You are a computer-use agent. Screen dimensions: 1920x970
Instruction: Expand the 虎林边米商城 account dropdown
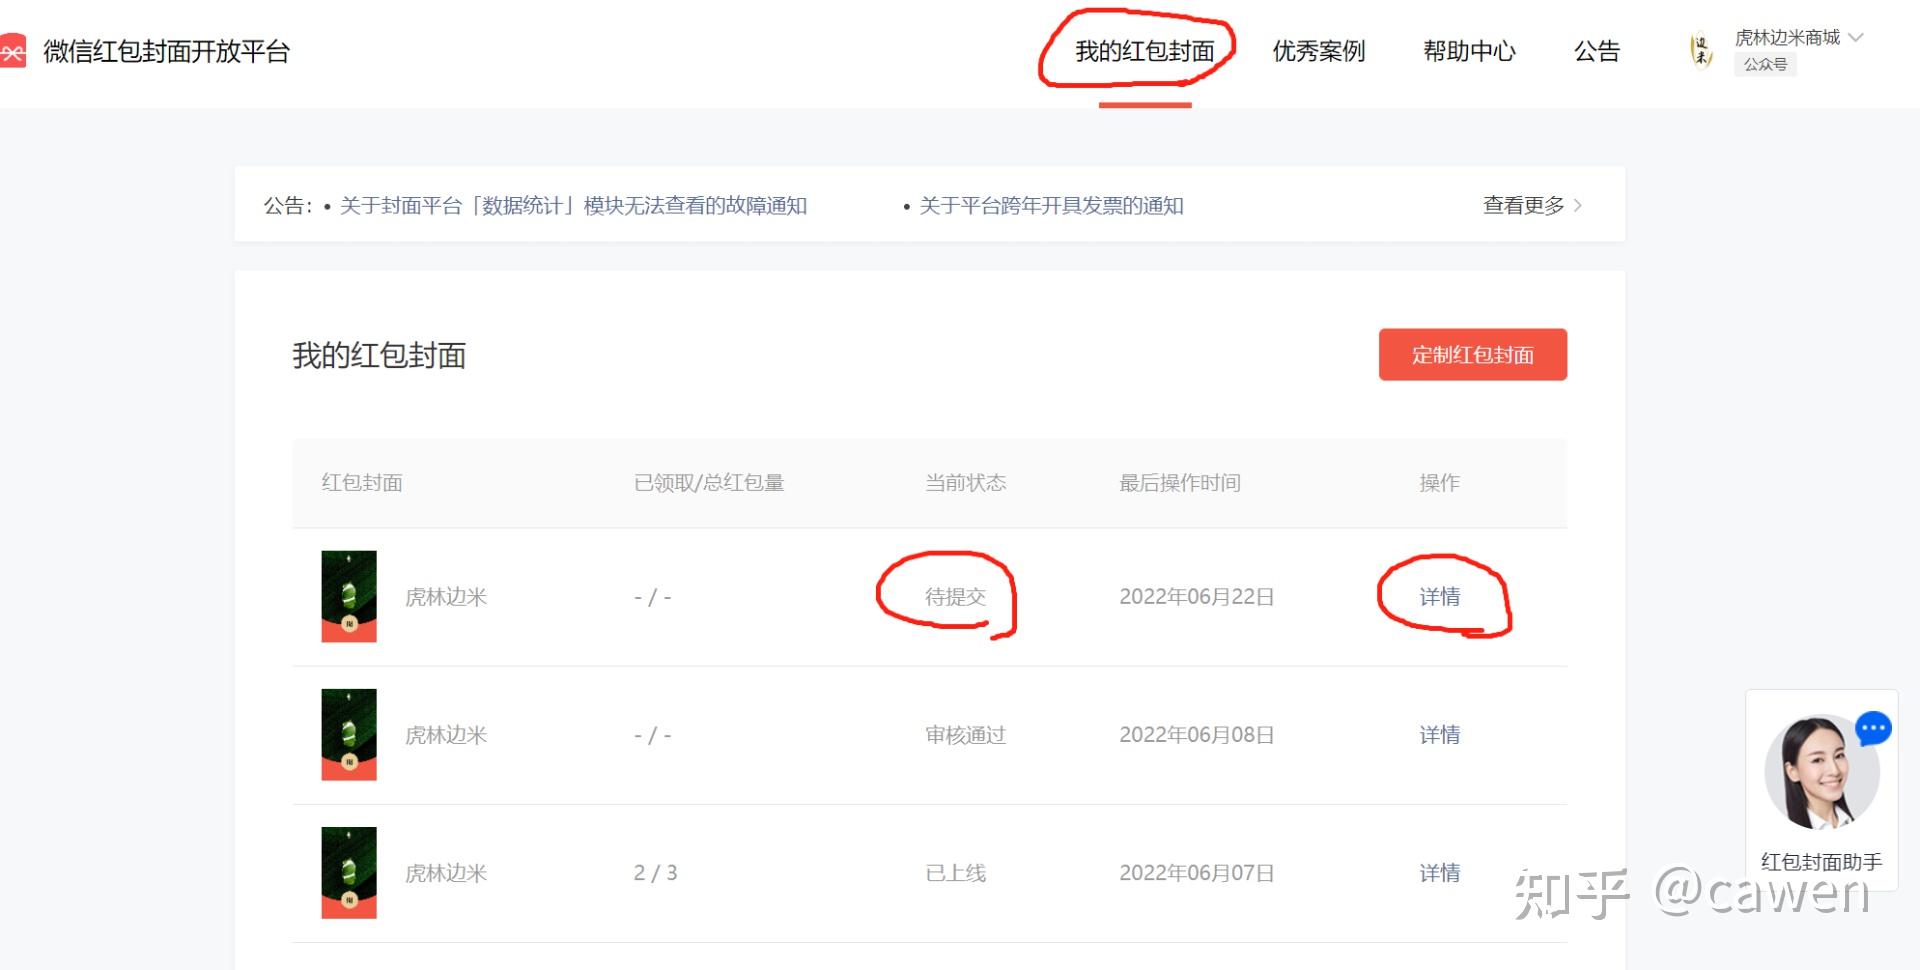pyautogui.click(x=1856, y=37)
